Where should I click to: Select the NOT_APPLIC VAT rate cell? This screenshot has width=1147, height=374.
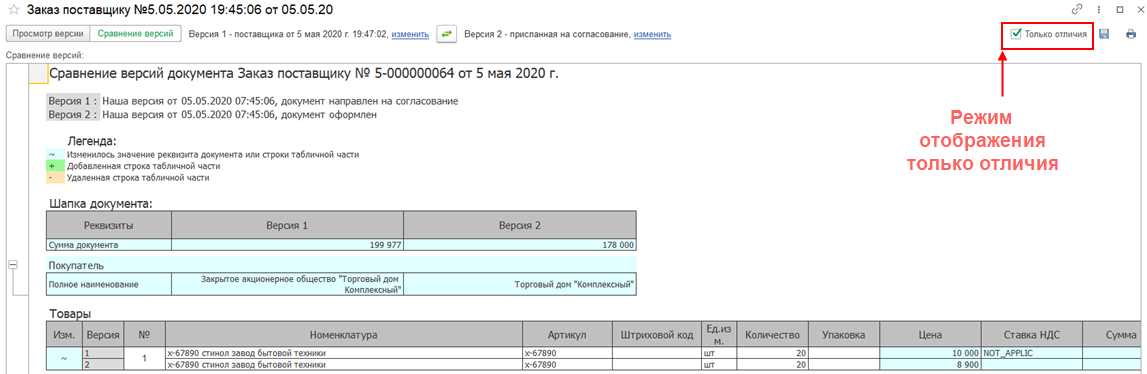(1032, 354)
